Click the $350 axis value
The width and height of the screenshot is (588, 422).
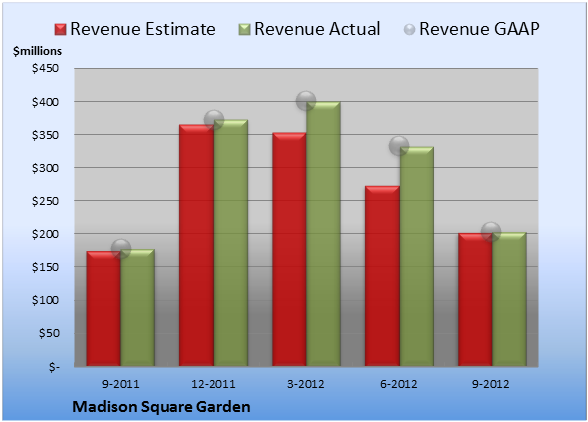[x=45, y=135]
